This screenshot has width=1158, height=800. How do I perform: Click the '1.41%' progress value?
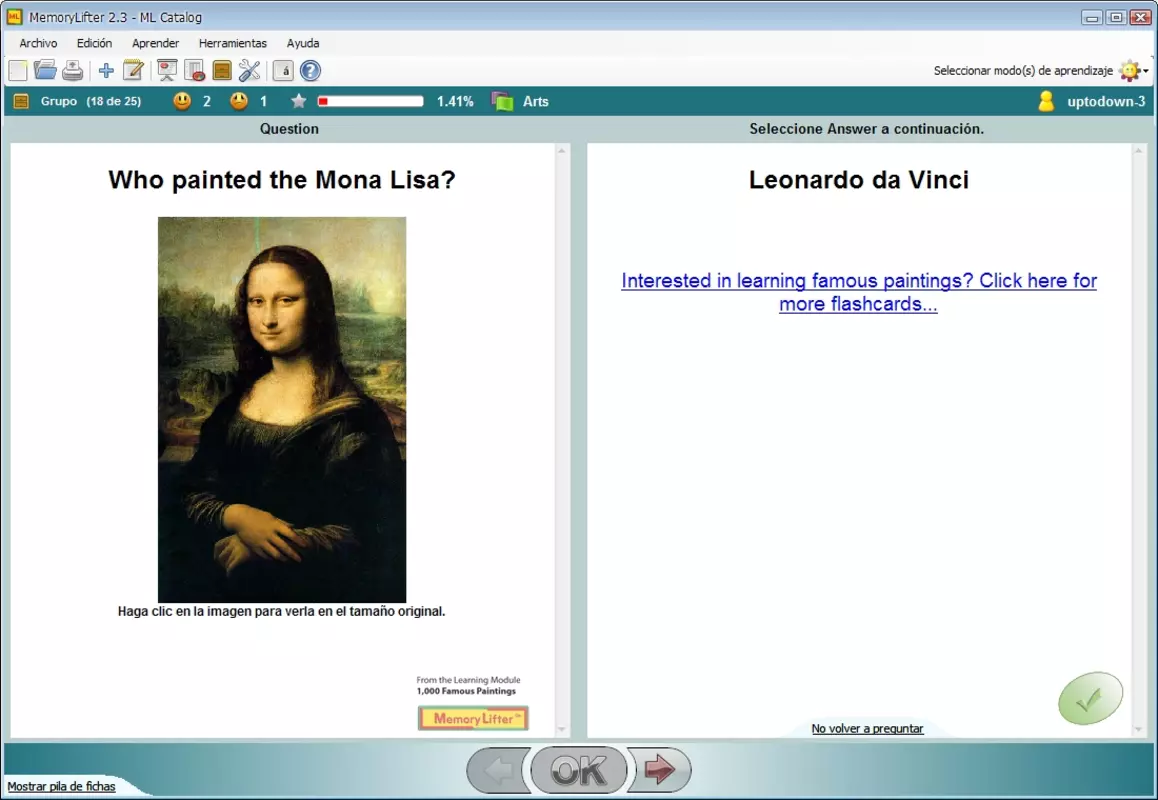coord(455,101)
